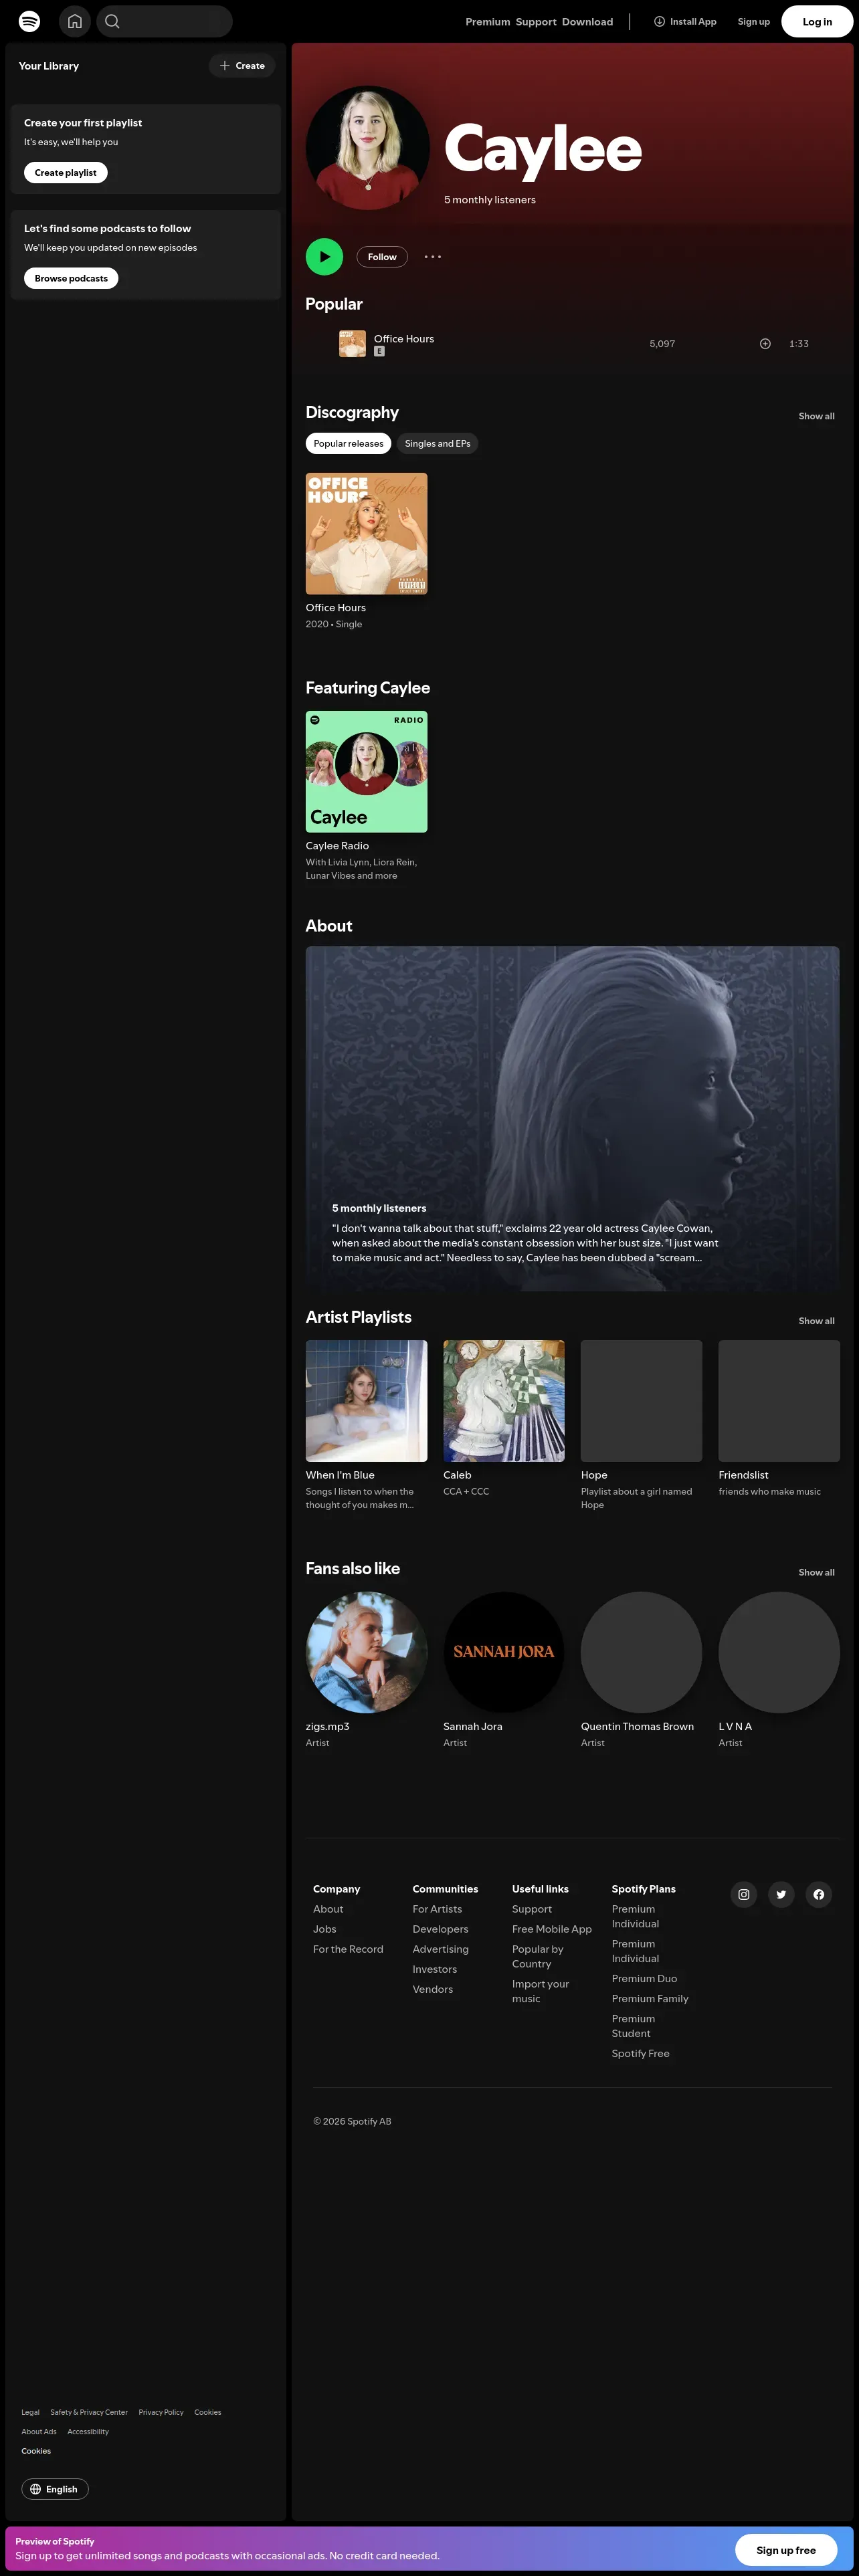Viewport: 859px width, 2576px height.
Task: Open Download in top navigation
Action: [x=587, y=22]
